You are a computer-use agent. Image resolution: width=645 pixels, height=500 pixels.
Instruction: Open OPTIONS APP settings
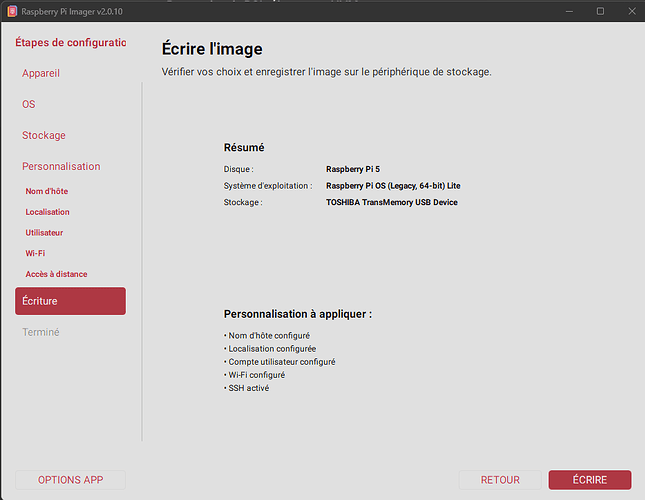pos(70,480)
